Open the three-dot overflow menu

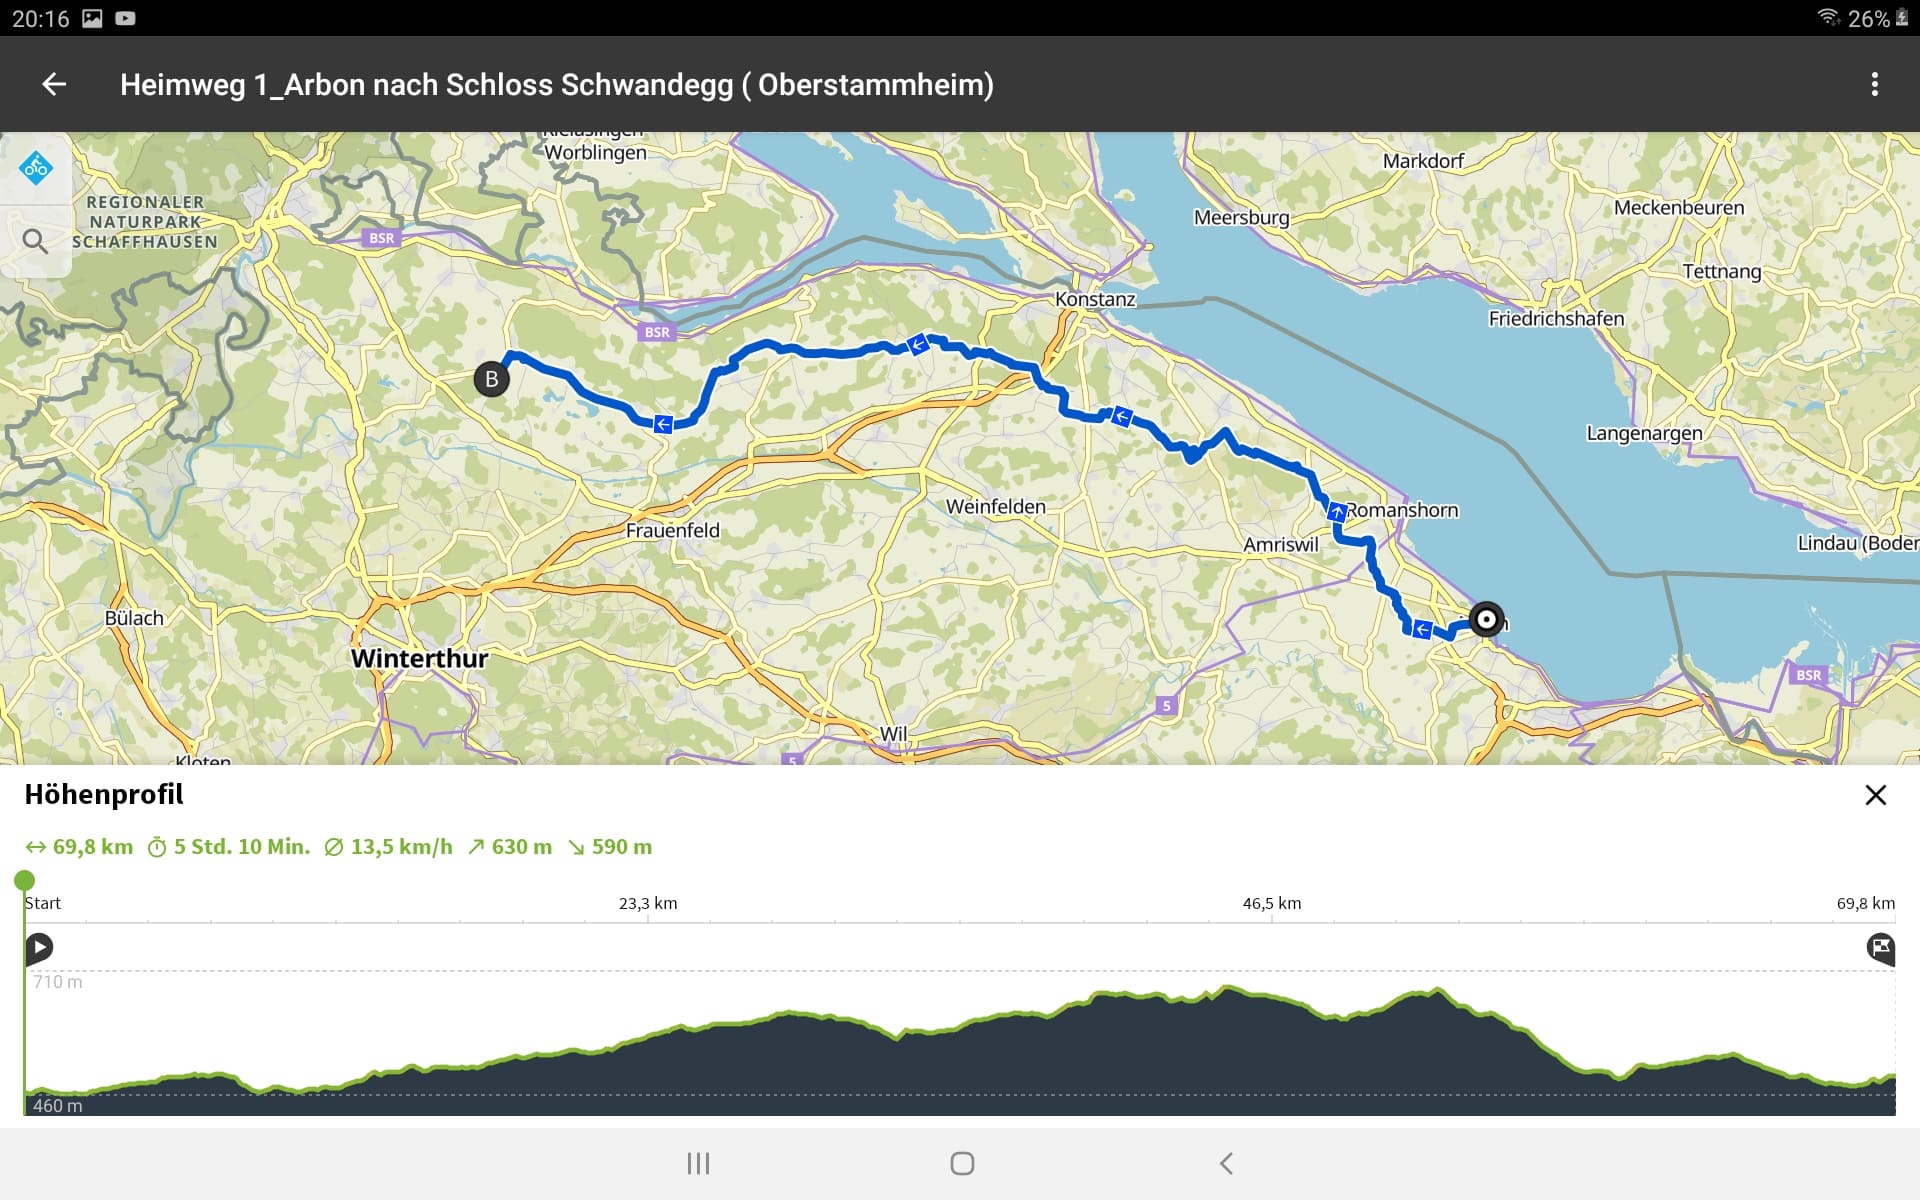tap(1874, 85)
